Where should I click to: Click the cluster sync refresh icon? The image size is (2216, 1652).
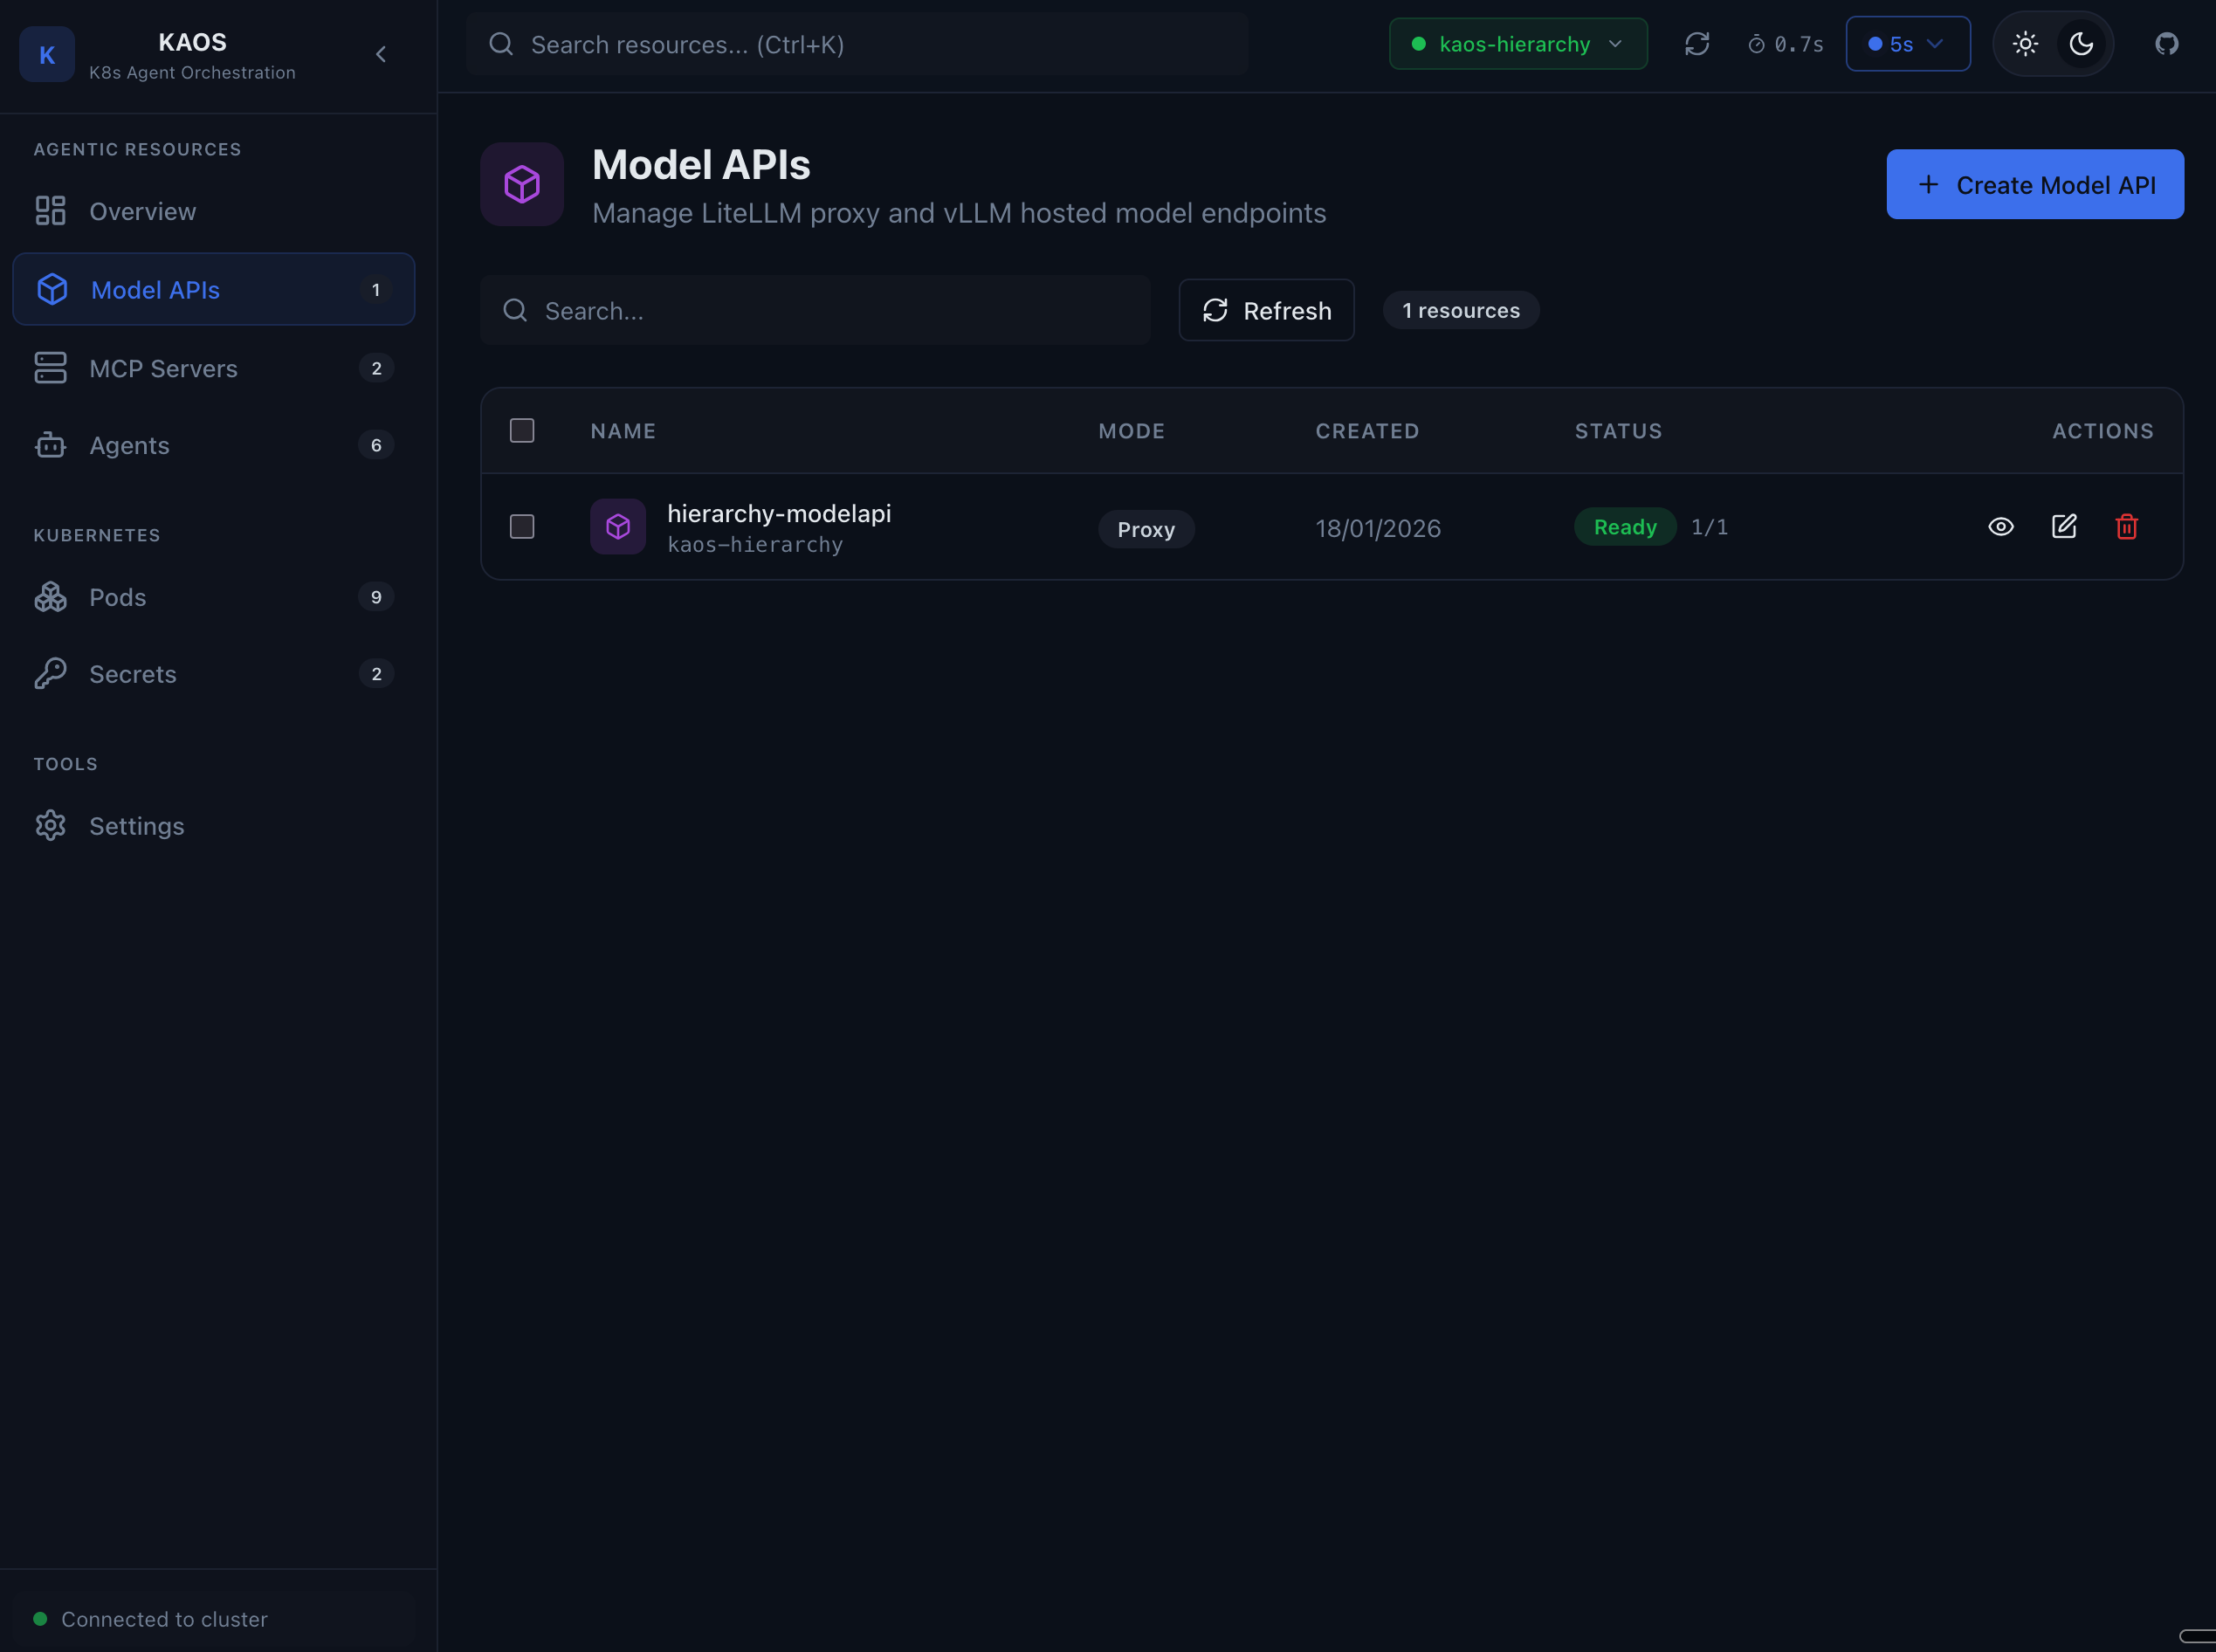point(1698,43)
